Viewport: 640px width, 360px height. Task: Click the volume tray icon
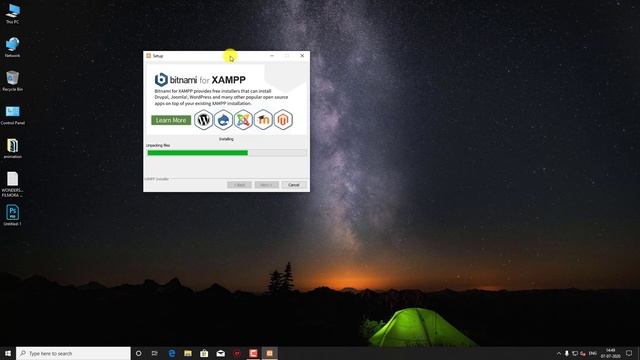pyautogui.click(x=583, y=353)
